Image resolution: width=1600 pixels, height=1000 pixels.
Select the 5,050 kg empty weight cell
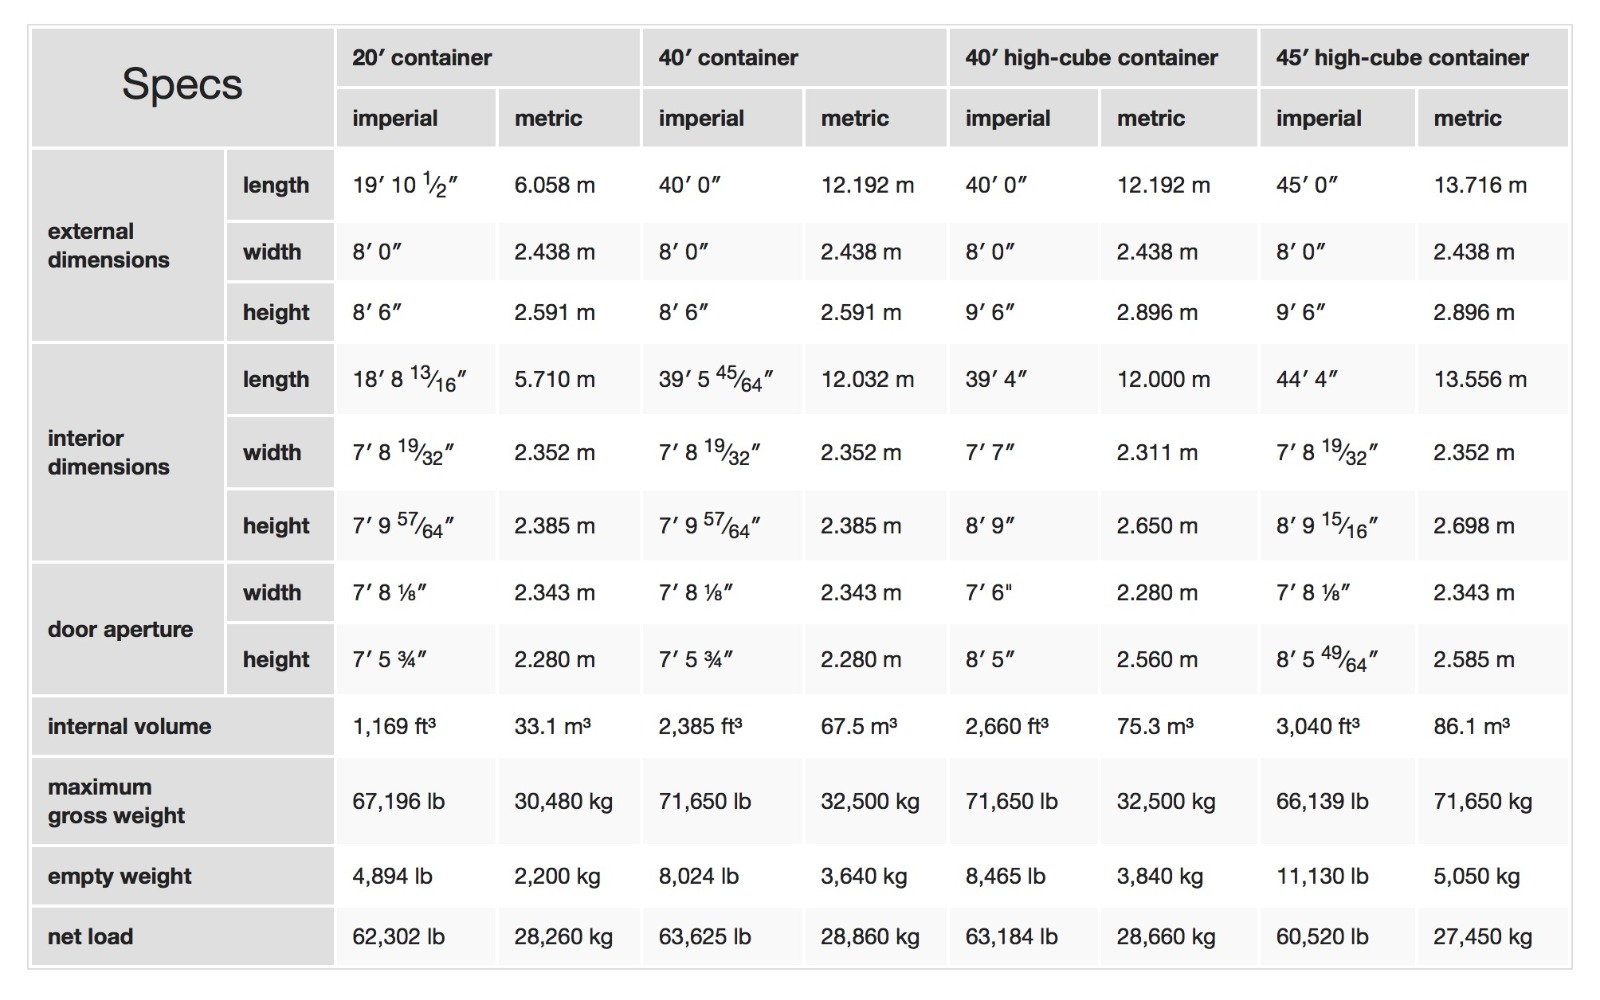(x=1476, y=876)
